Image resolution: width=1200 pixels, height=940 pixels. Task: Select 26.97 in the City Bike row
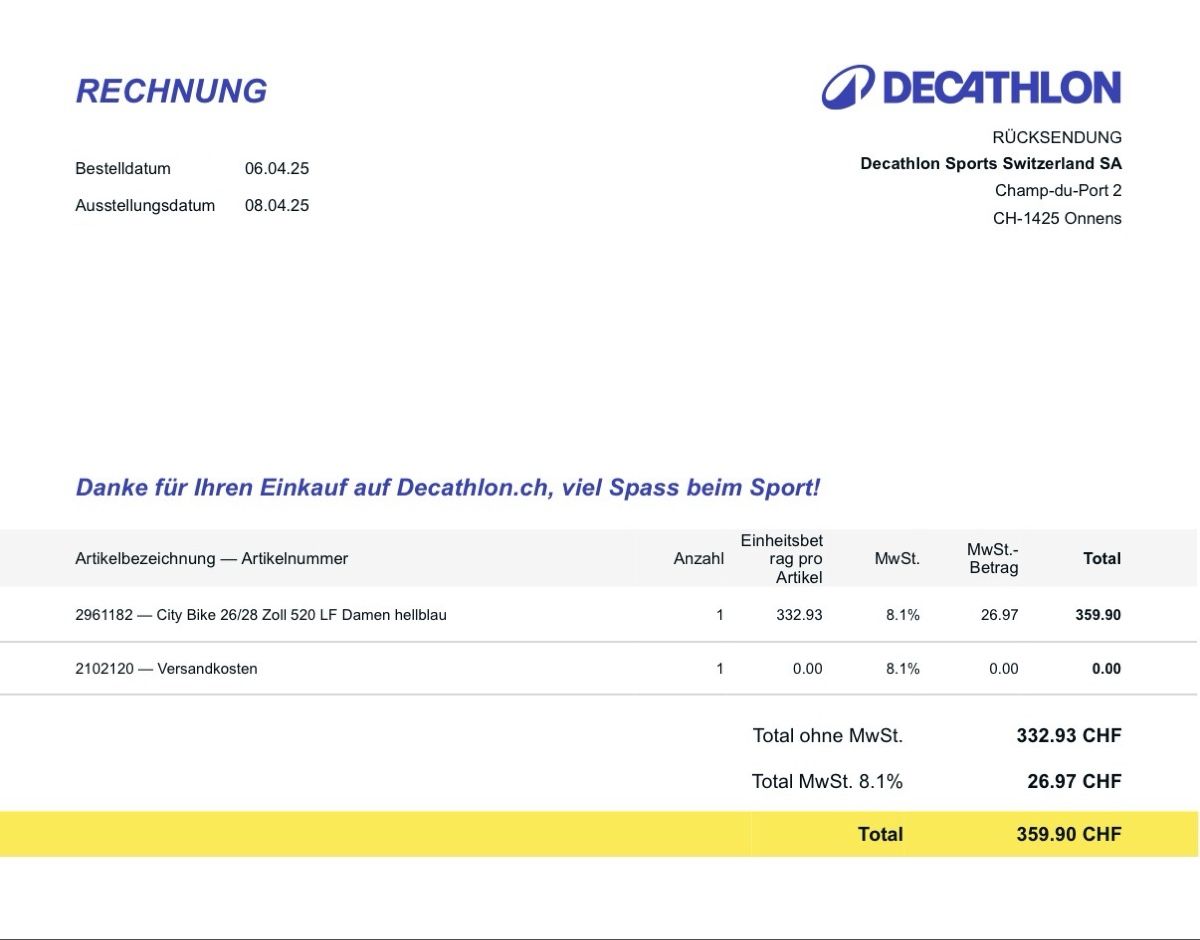999,615
